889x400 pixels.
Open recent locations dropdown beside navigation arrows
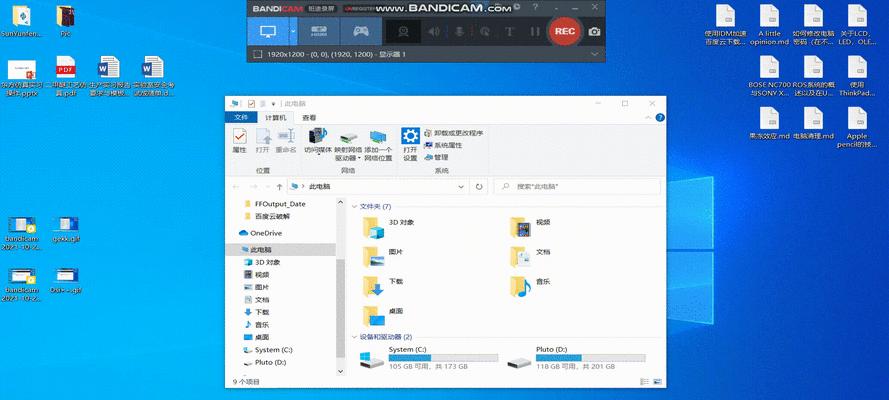click(x=268, y=186)
